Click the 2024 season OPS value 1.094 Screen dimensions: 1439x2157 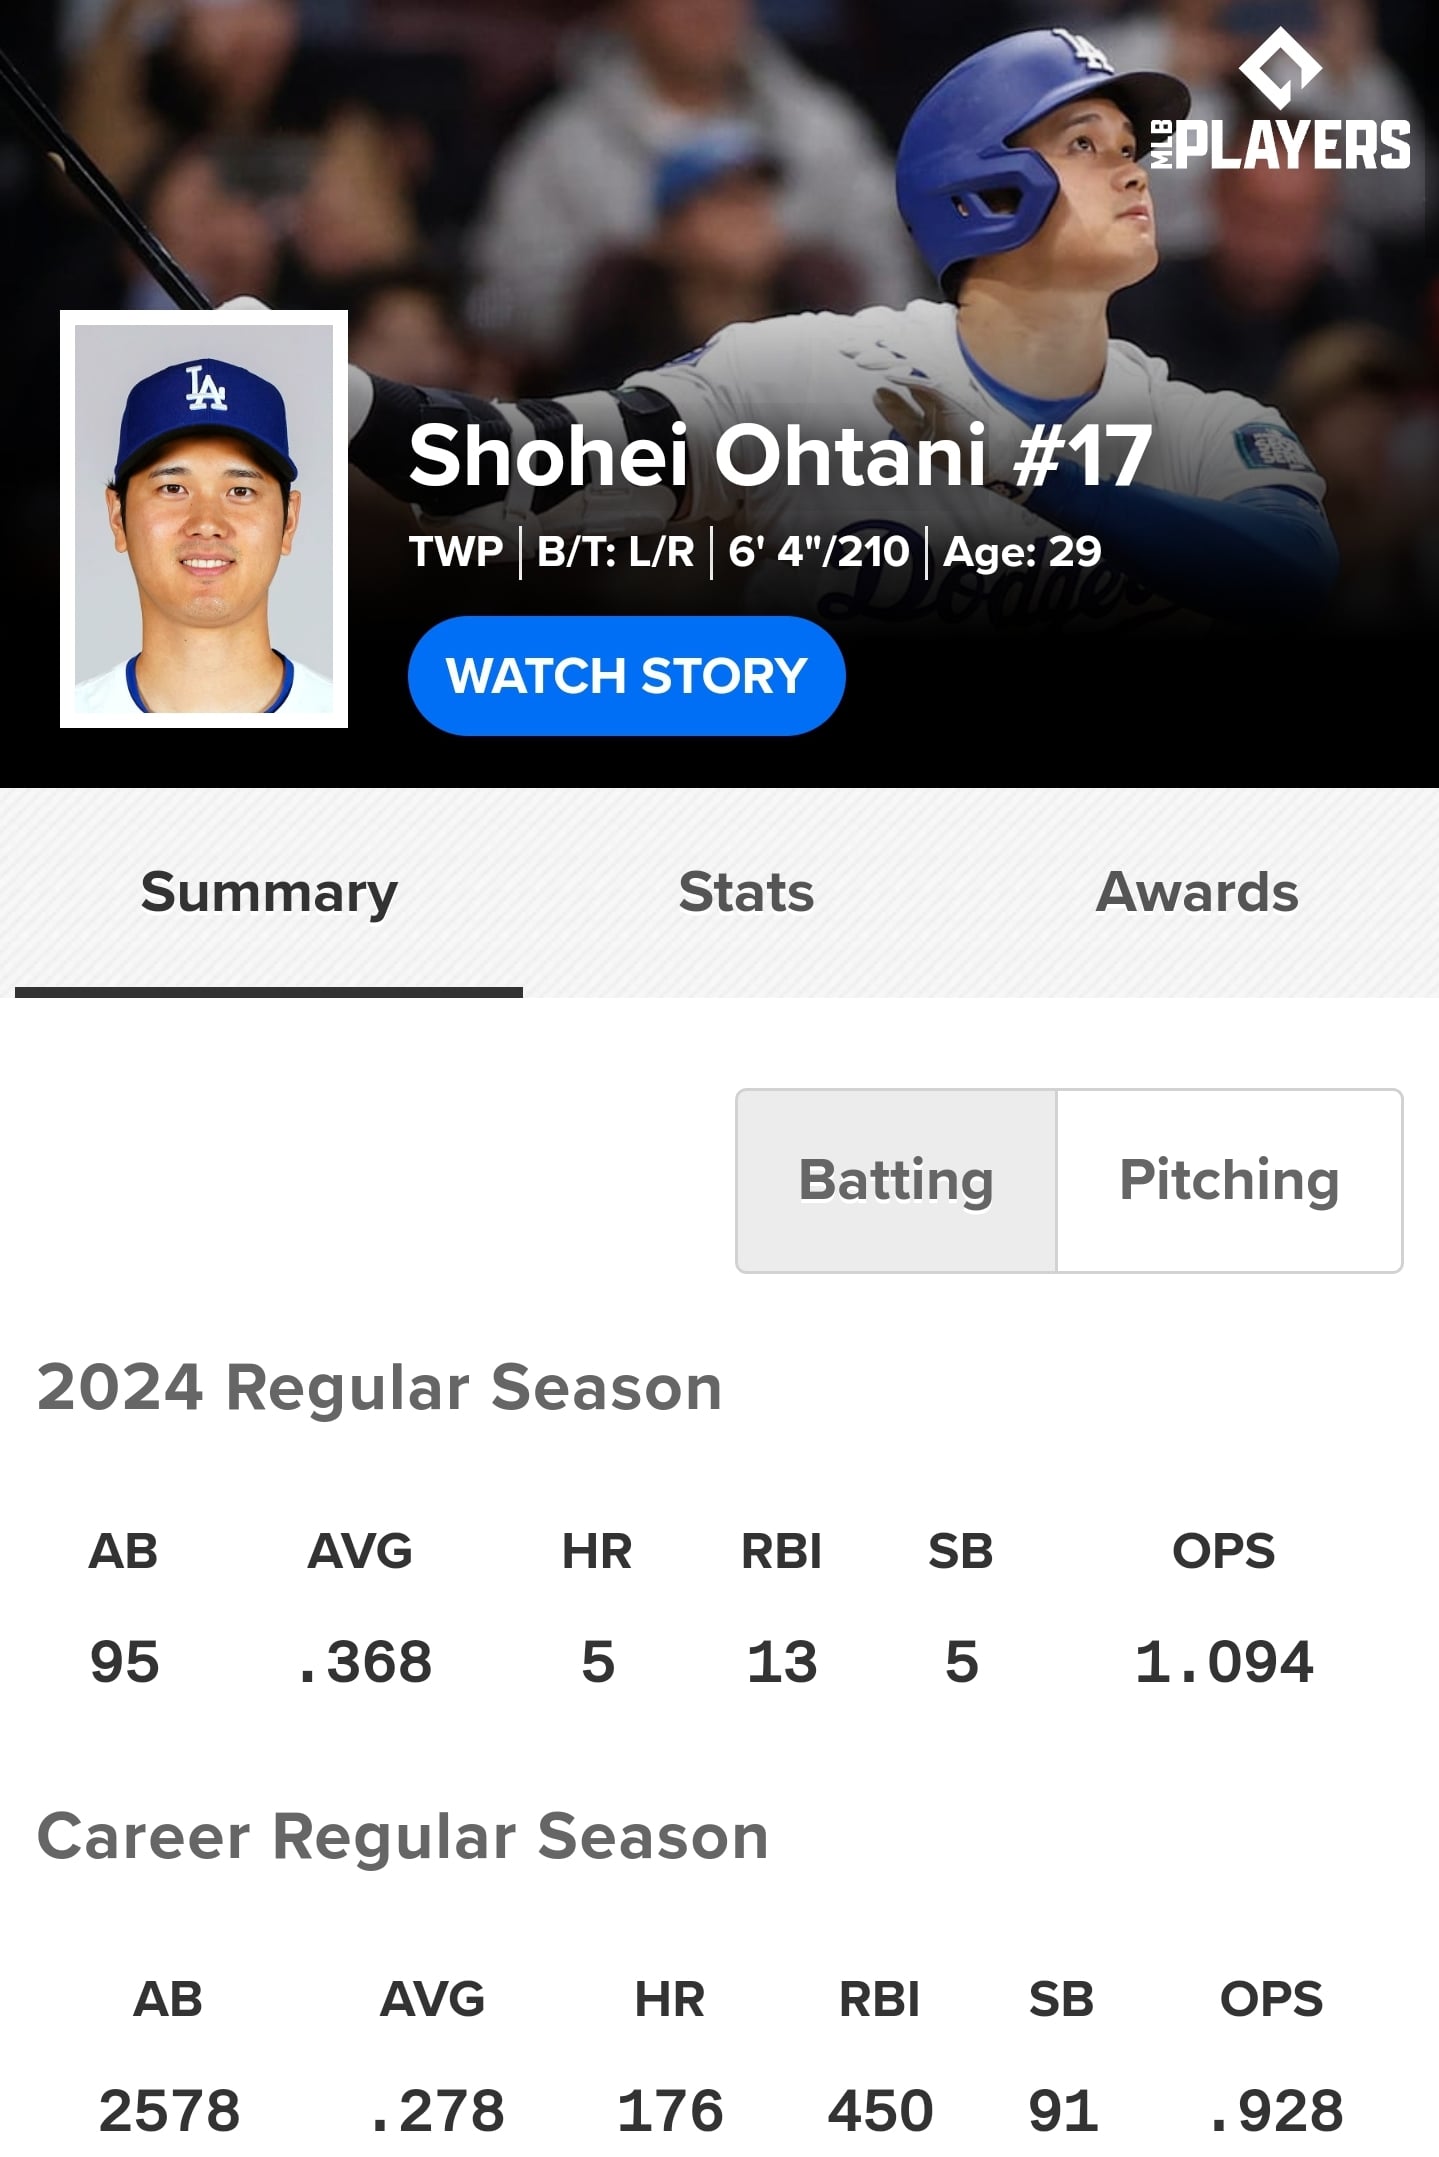[1224, 1662]
